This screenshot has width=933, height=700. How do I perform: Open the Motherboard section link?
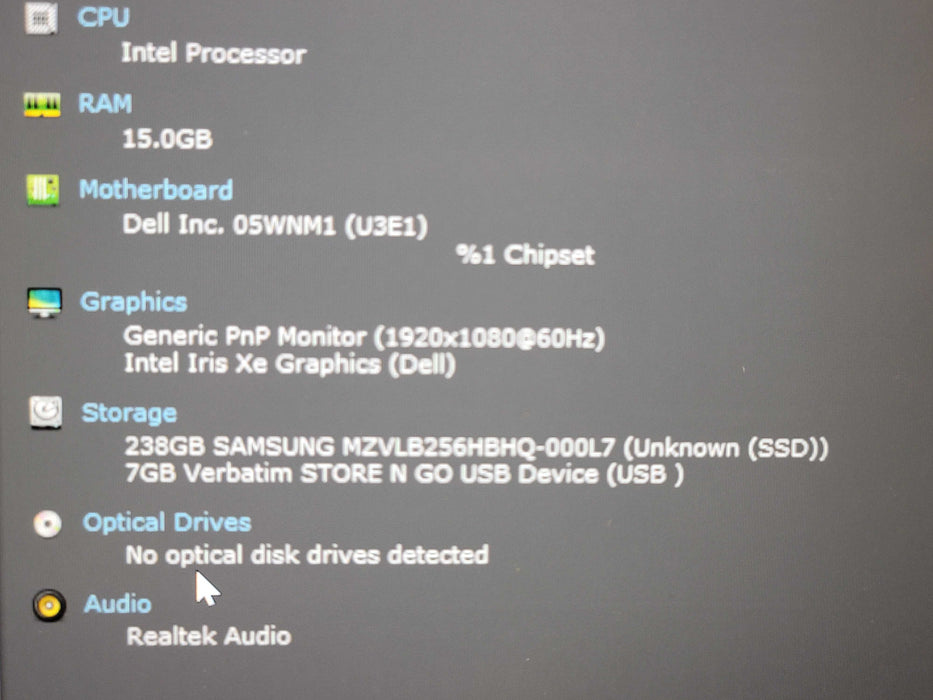pyautogui.click(x=156, y=190)
